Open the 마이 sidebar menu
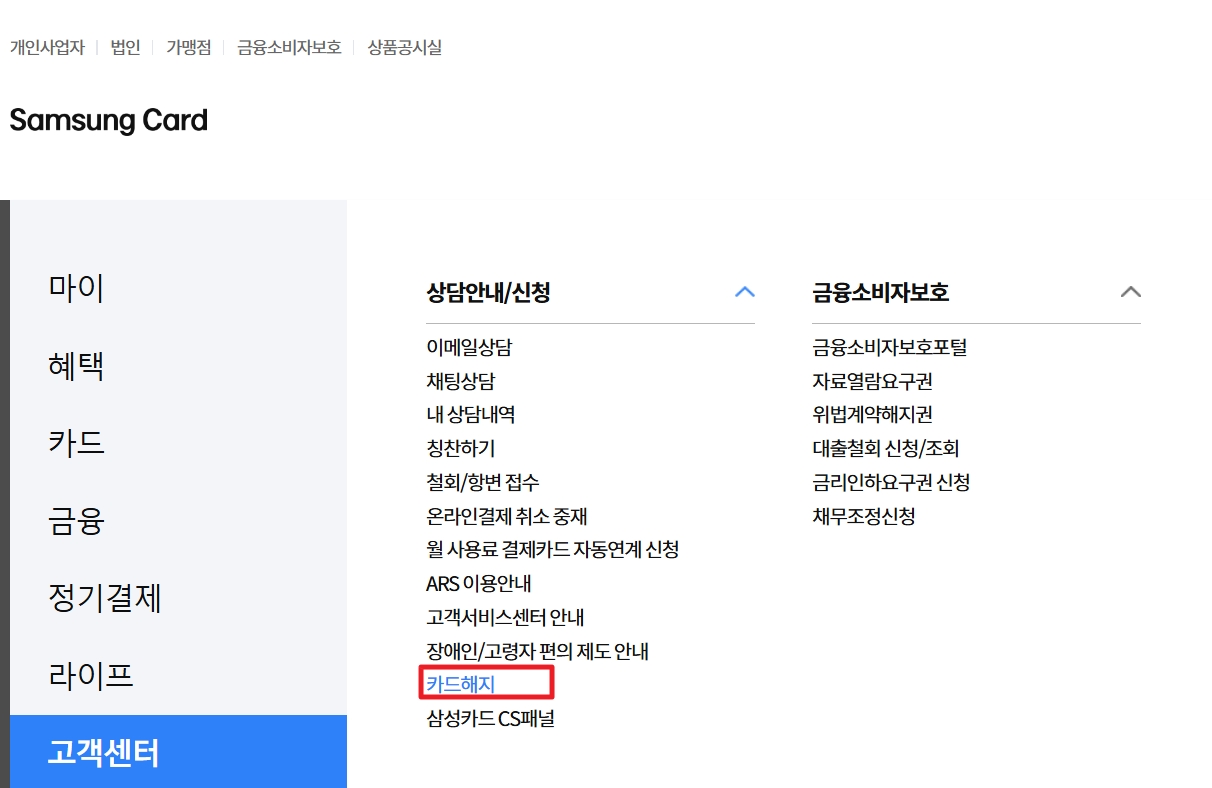The image size is (1212, 788). (73, 287)
